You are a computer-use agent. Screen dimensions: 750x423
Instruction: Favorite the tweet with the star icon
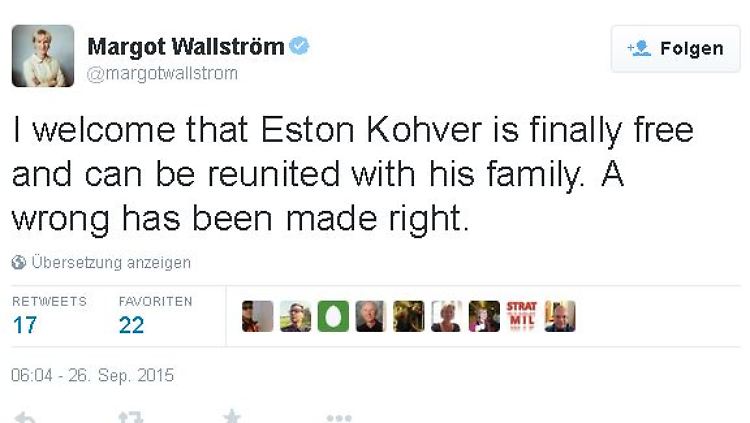(x=232, y=416)
